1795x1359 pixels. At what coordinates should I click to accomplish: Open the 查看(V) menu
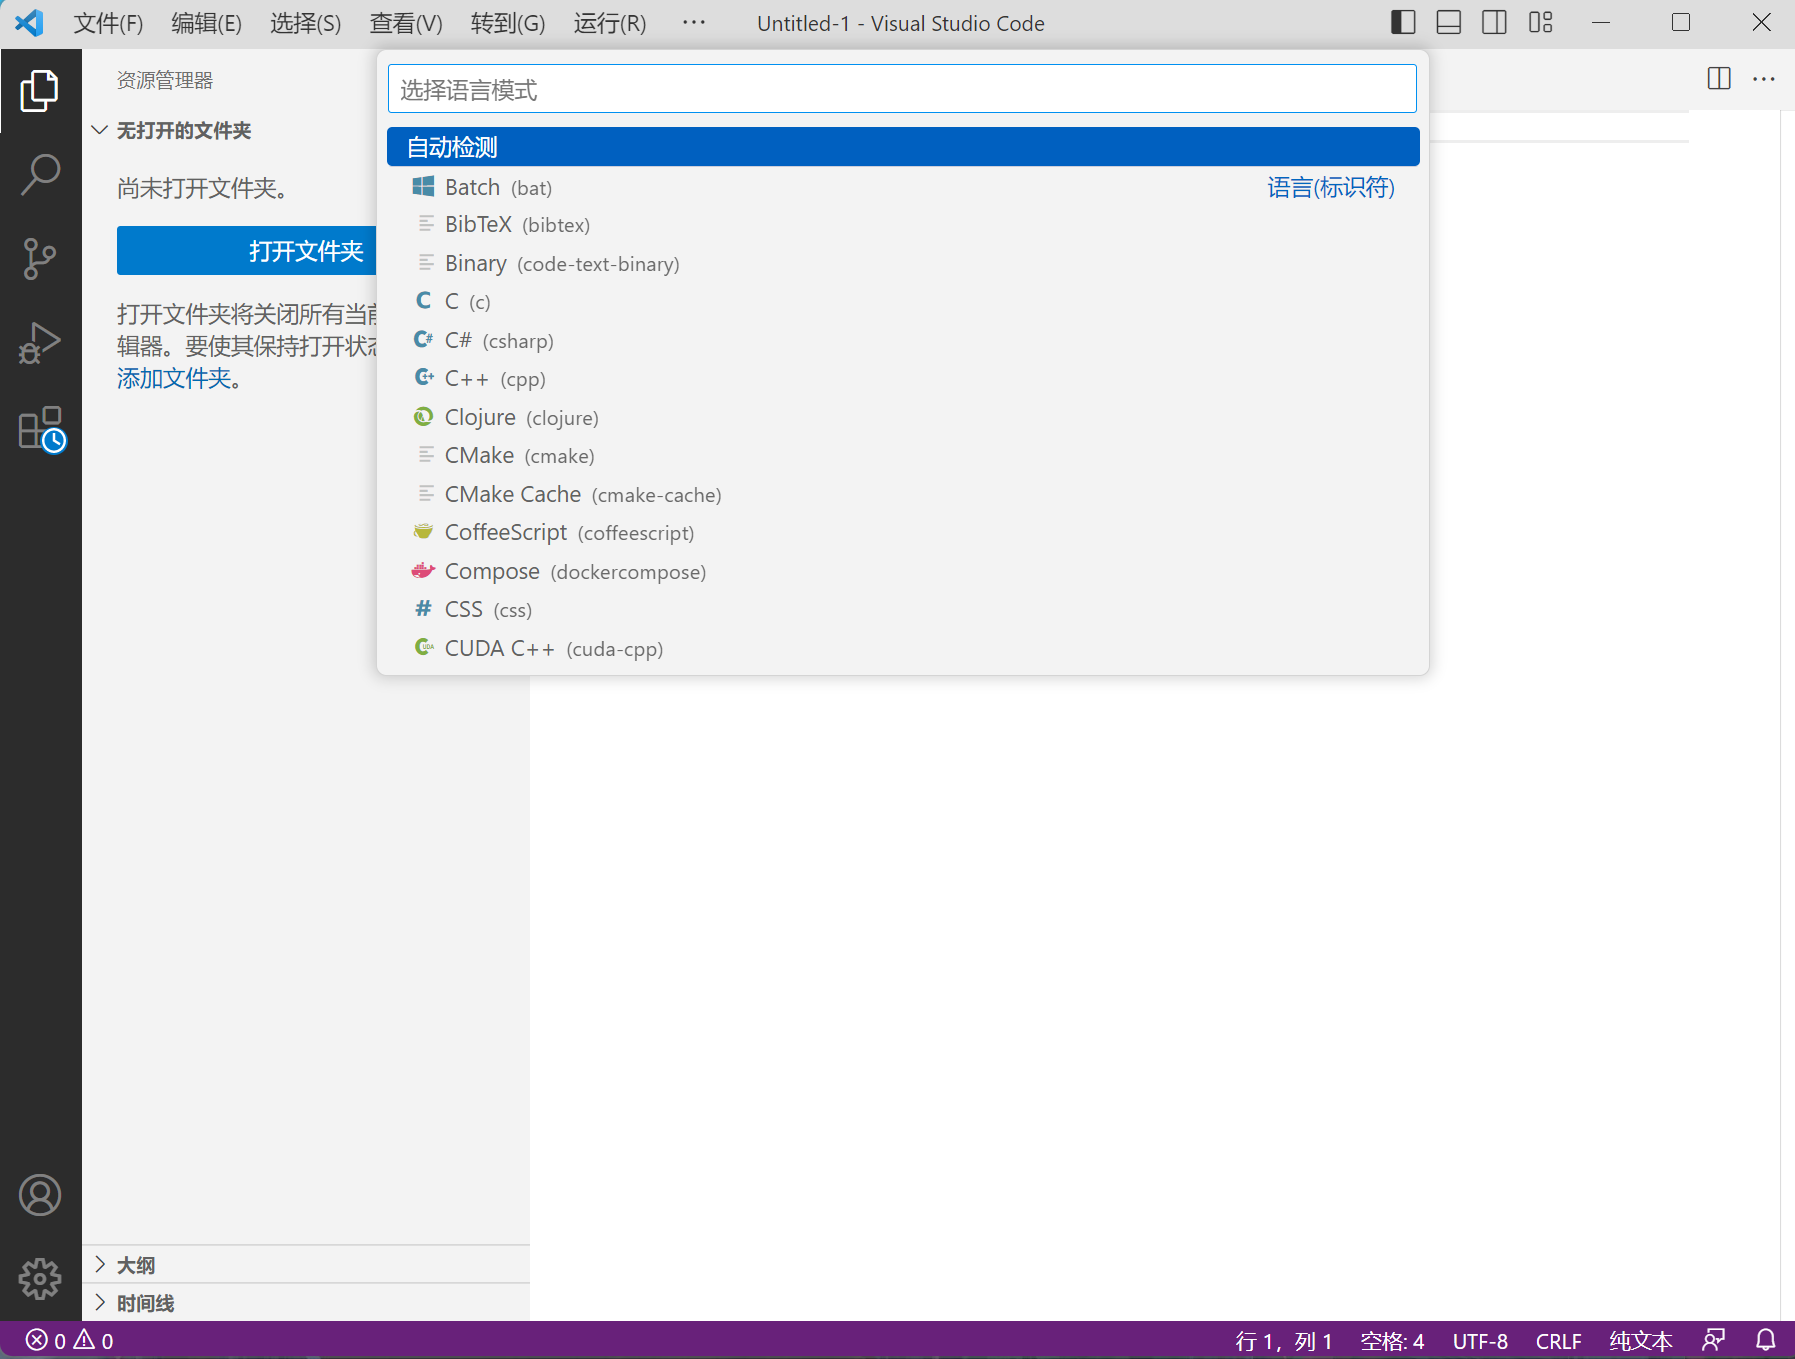tap(405, 23)
